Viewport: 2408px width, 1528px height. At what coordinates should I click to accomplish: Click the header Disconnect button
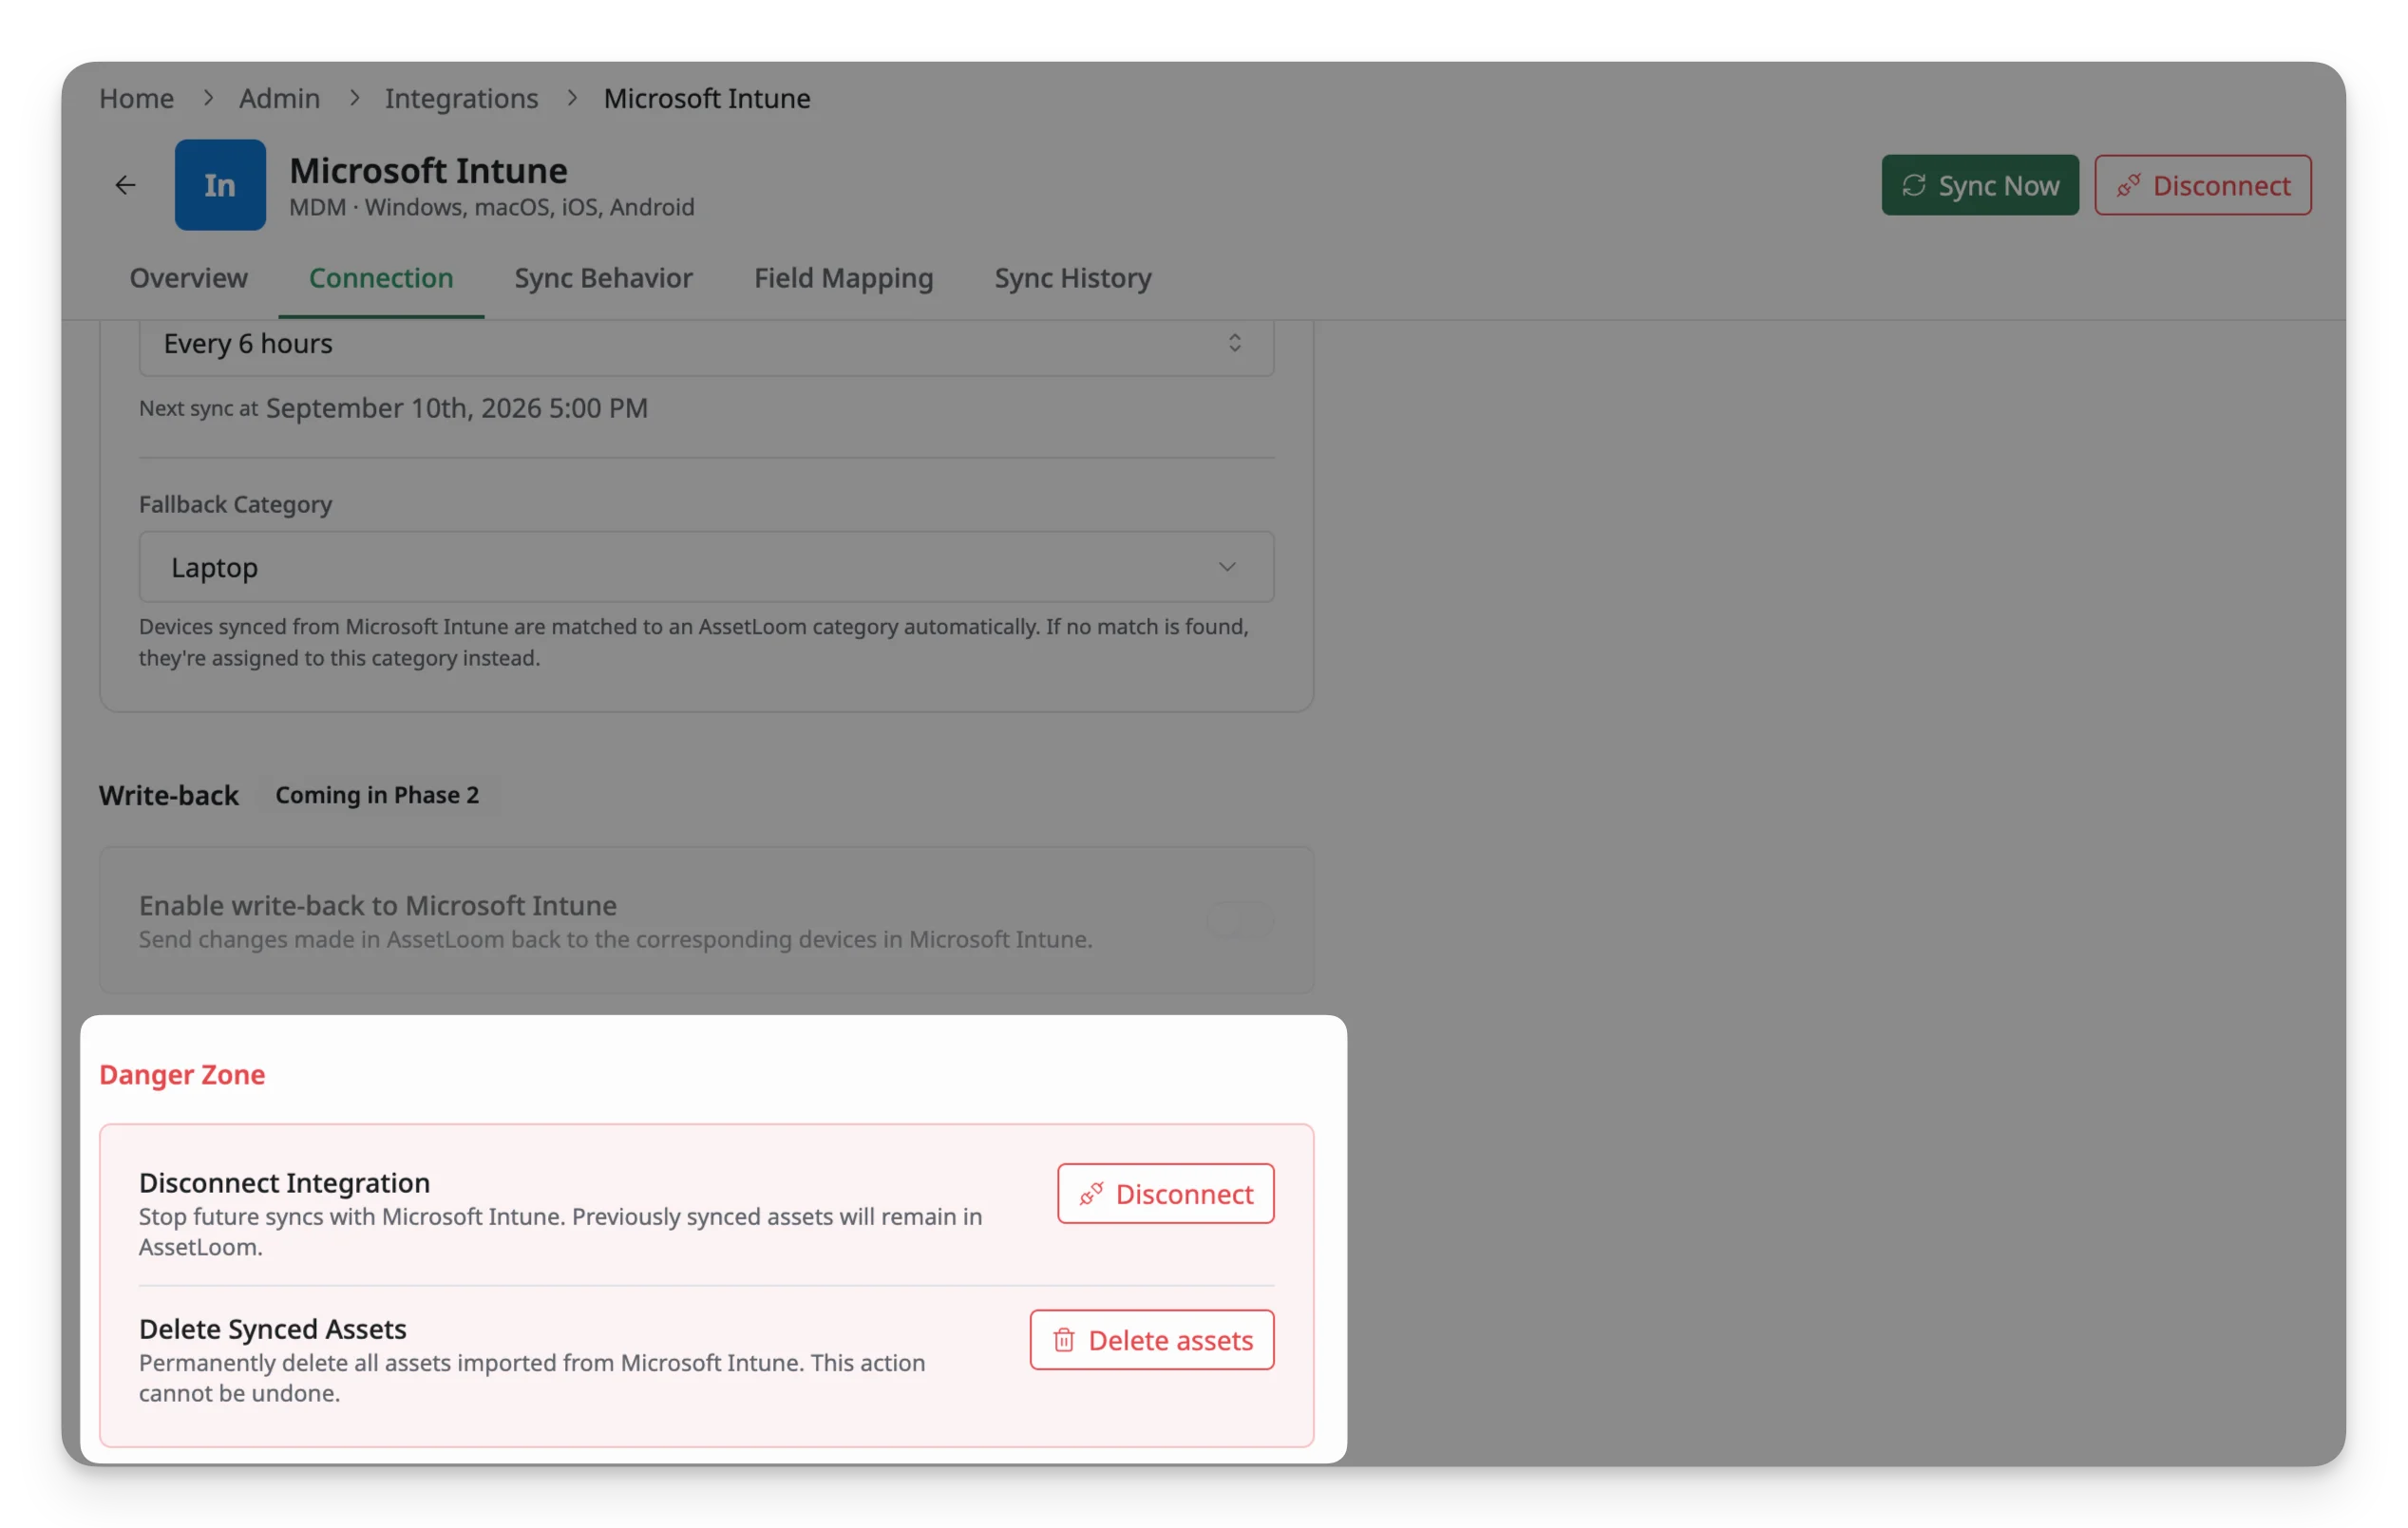click(2203, 185)
